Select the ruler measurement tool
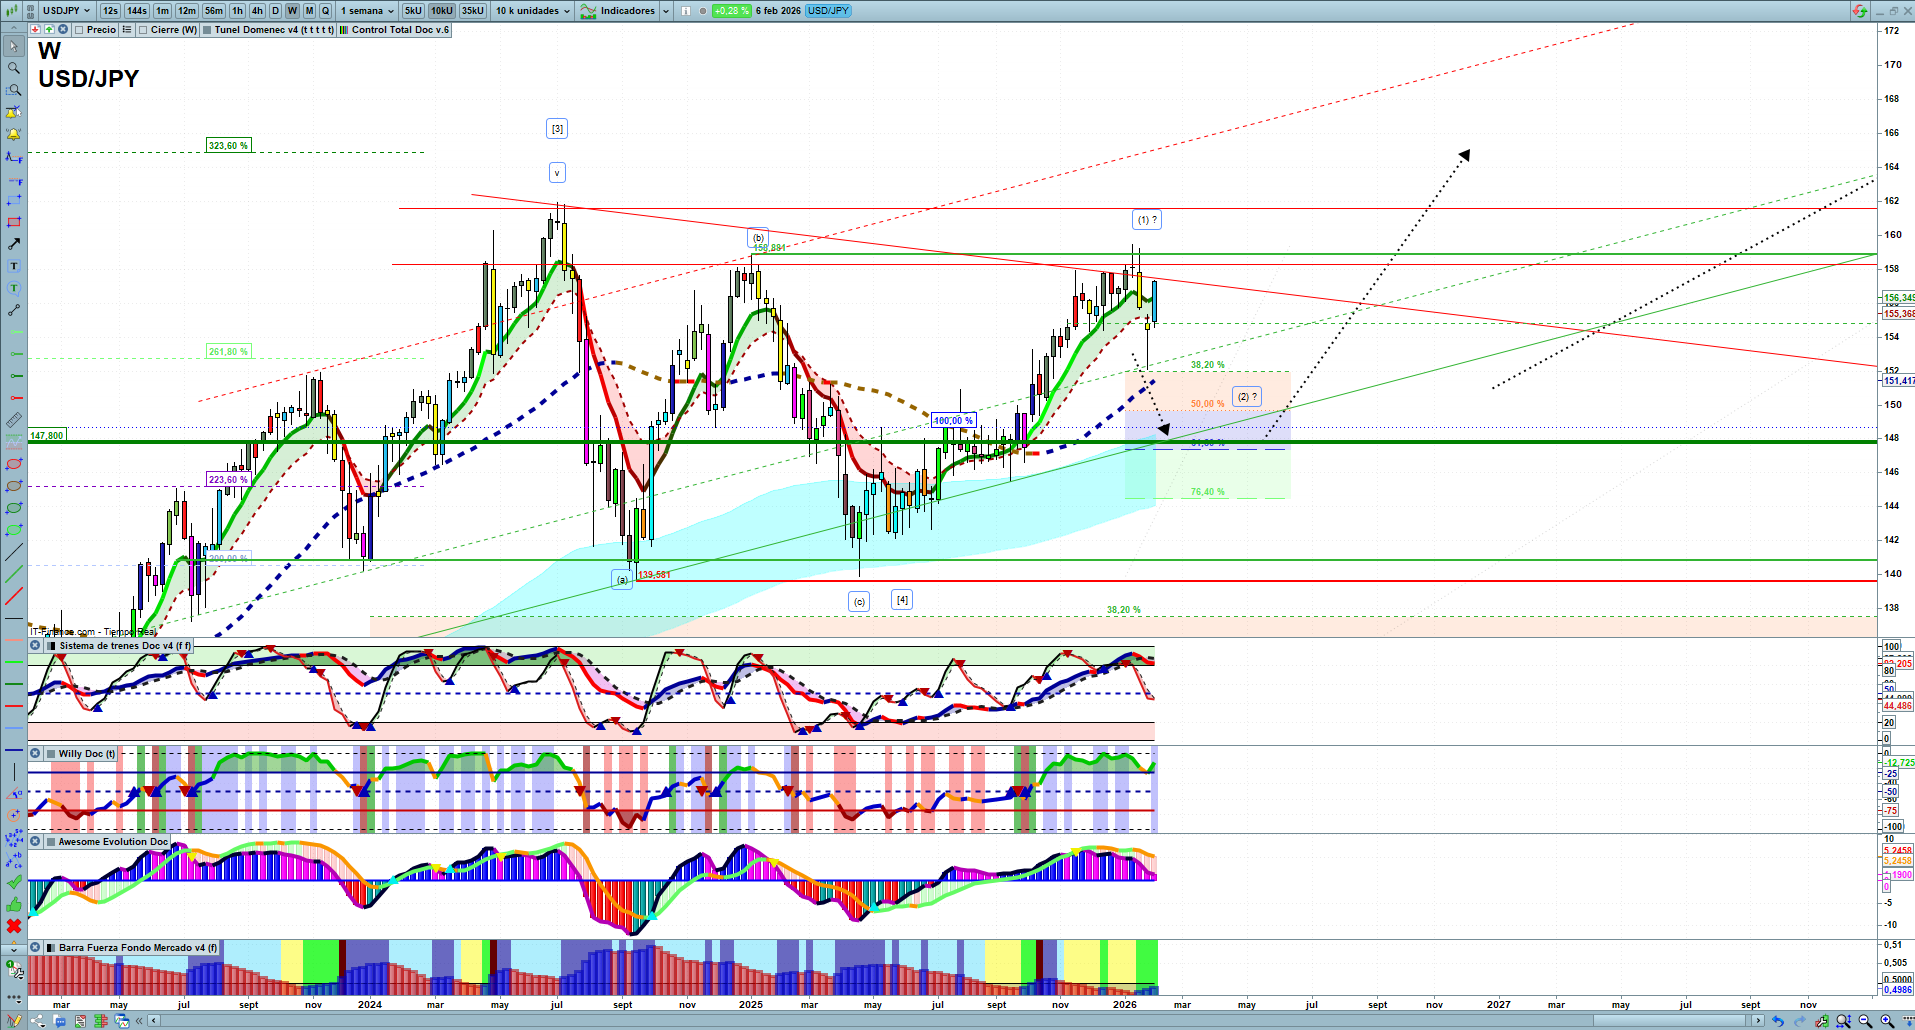This screenshot has width=1915, height=1030. coord(14,420)
